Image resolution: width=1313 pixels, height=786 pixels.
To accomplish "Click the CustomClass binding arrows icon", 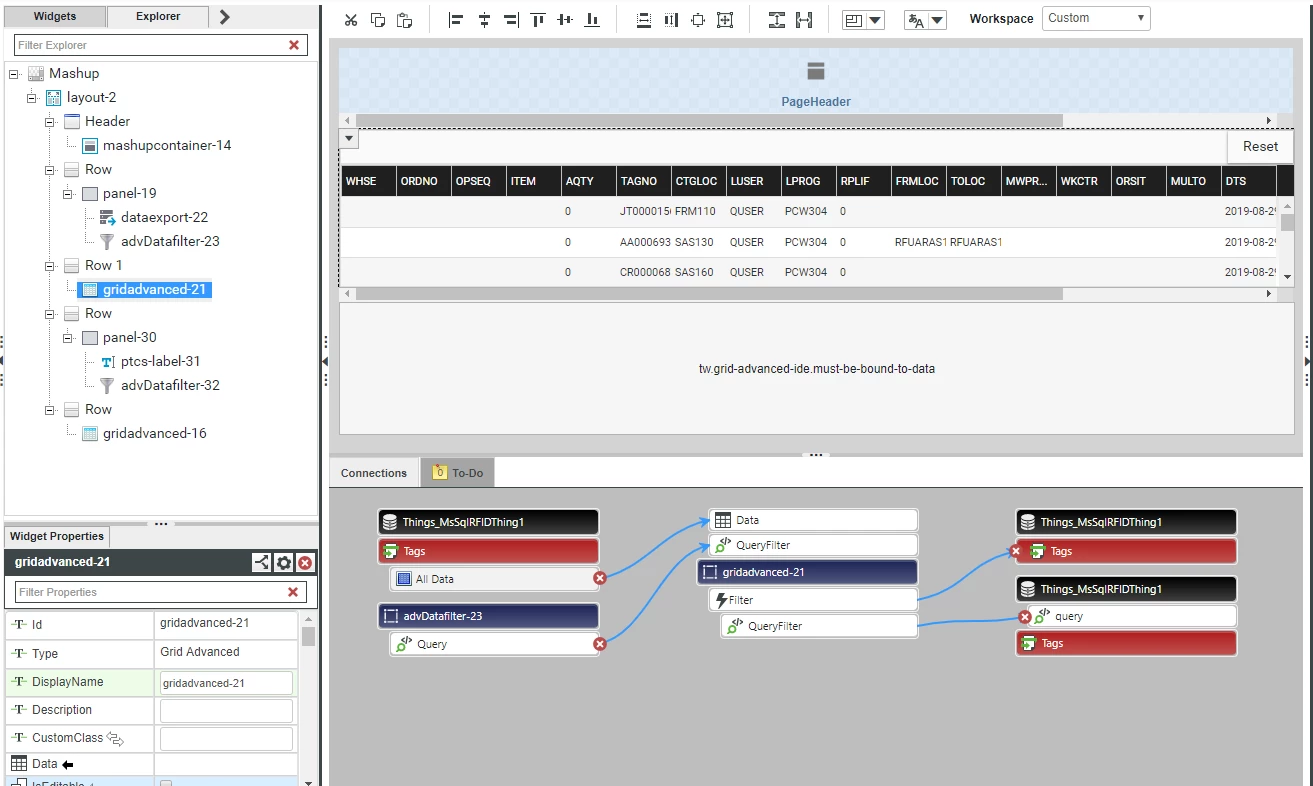I will click(x=115, y=739).
